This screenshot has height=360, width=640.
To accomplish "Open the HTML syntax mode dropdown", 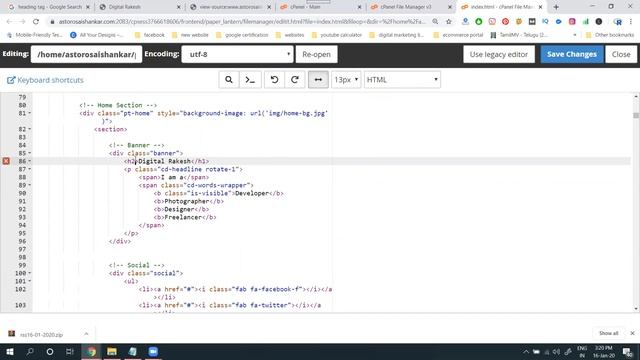I will (x=402, y=80).
